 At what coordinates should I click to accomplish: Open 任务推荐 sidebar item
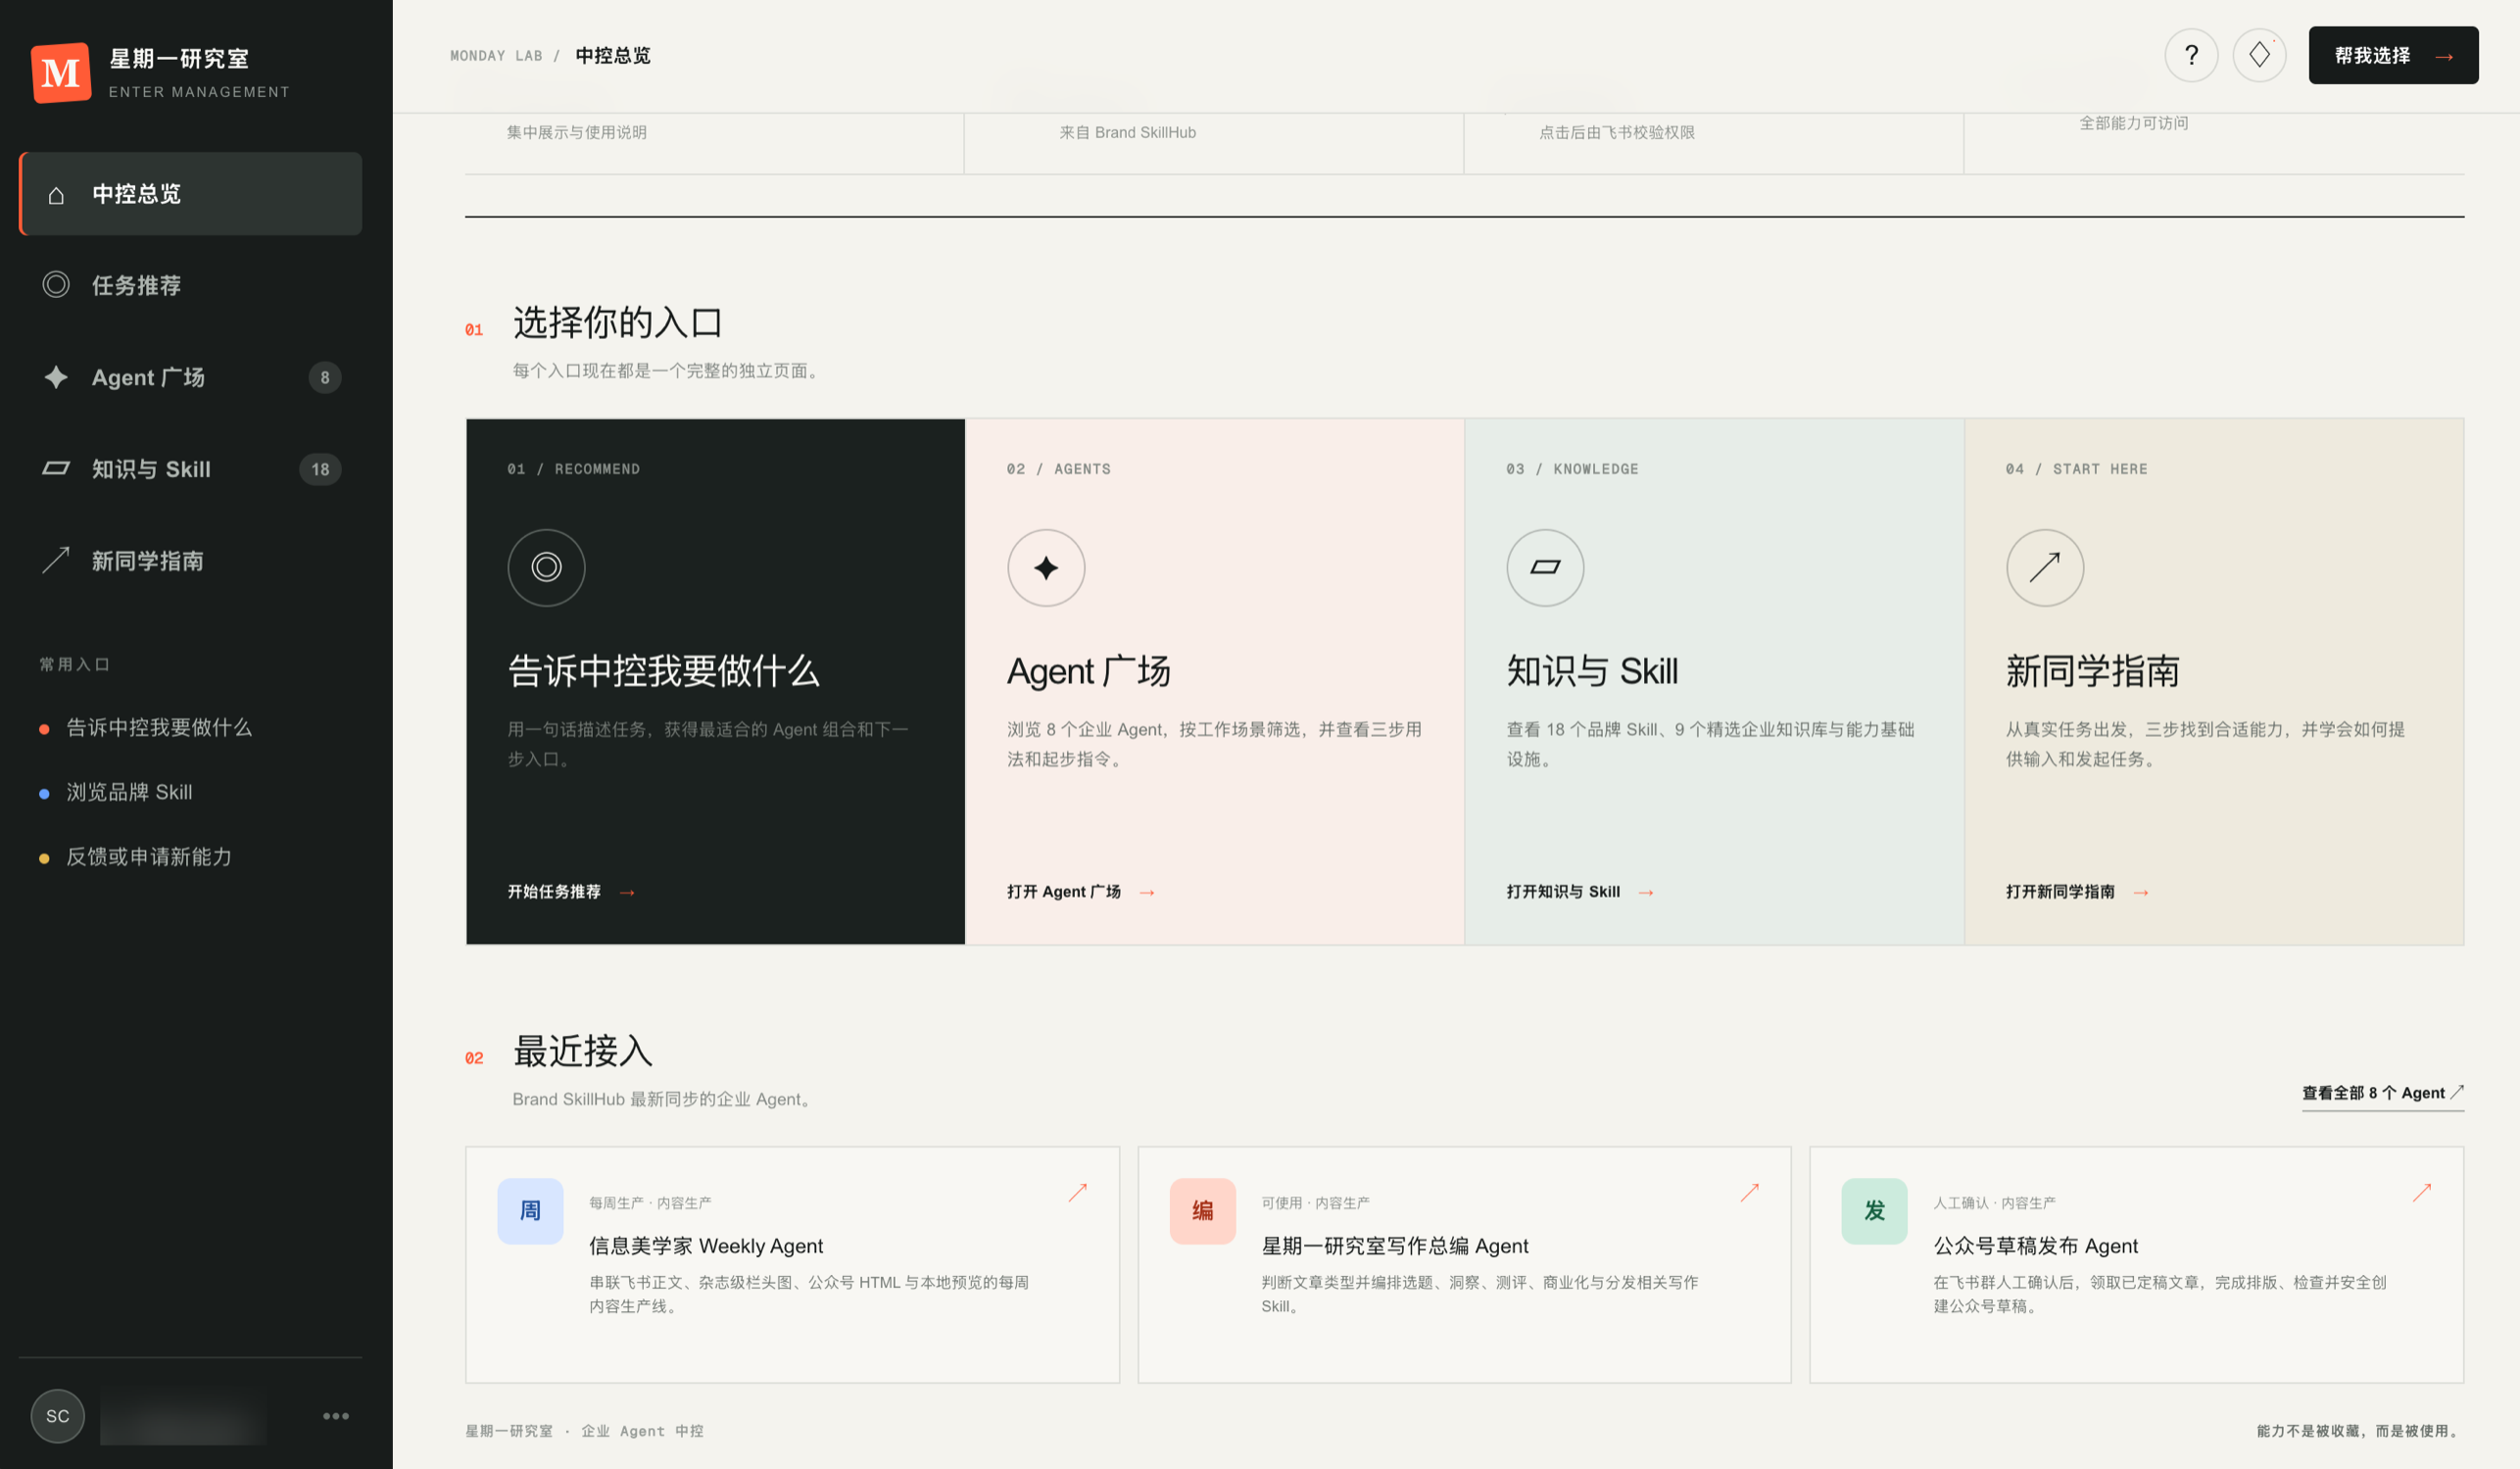pos(191,285)
